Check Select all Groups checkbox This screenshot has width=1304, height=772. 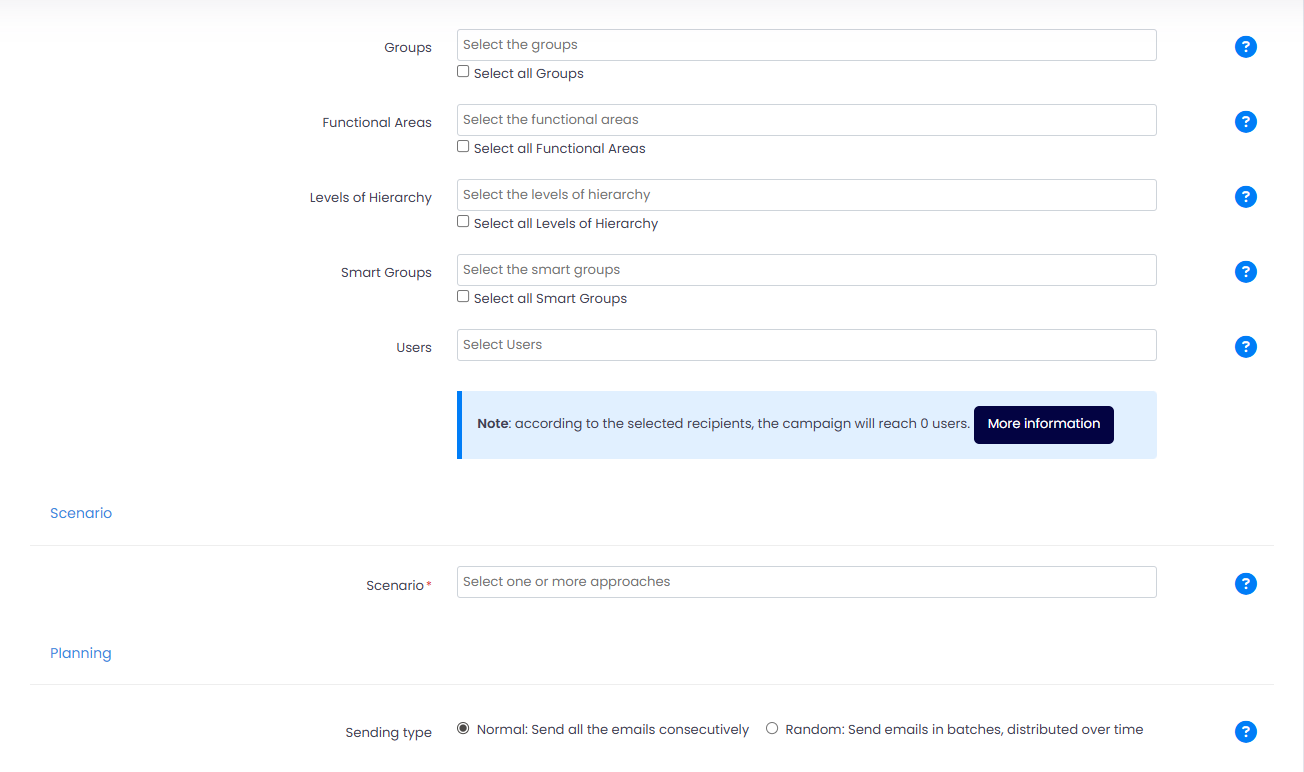coord(463,72)
